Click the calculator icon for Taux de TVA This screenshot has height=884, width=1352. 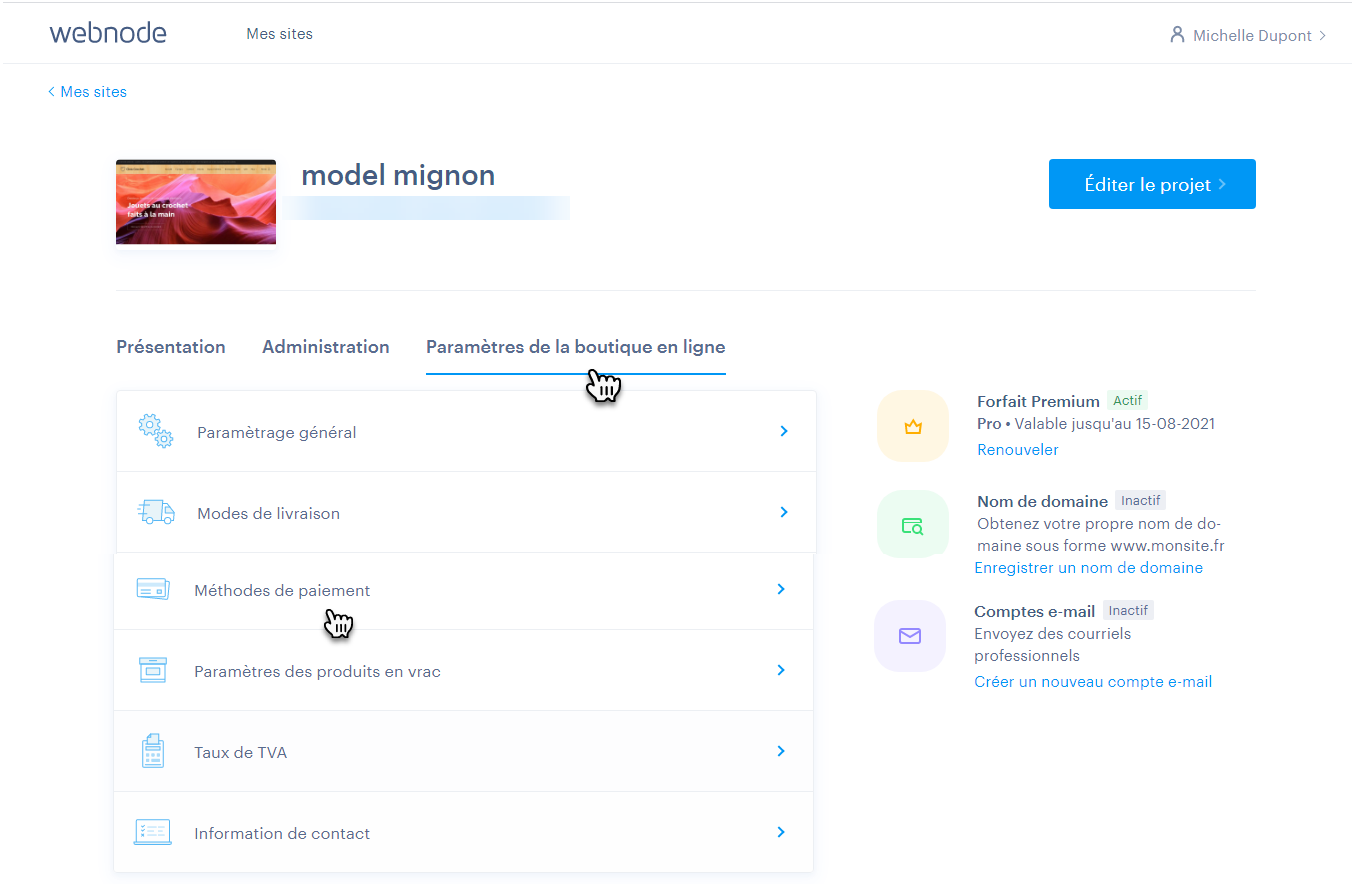[x=152, y=751]
